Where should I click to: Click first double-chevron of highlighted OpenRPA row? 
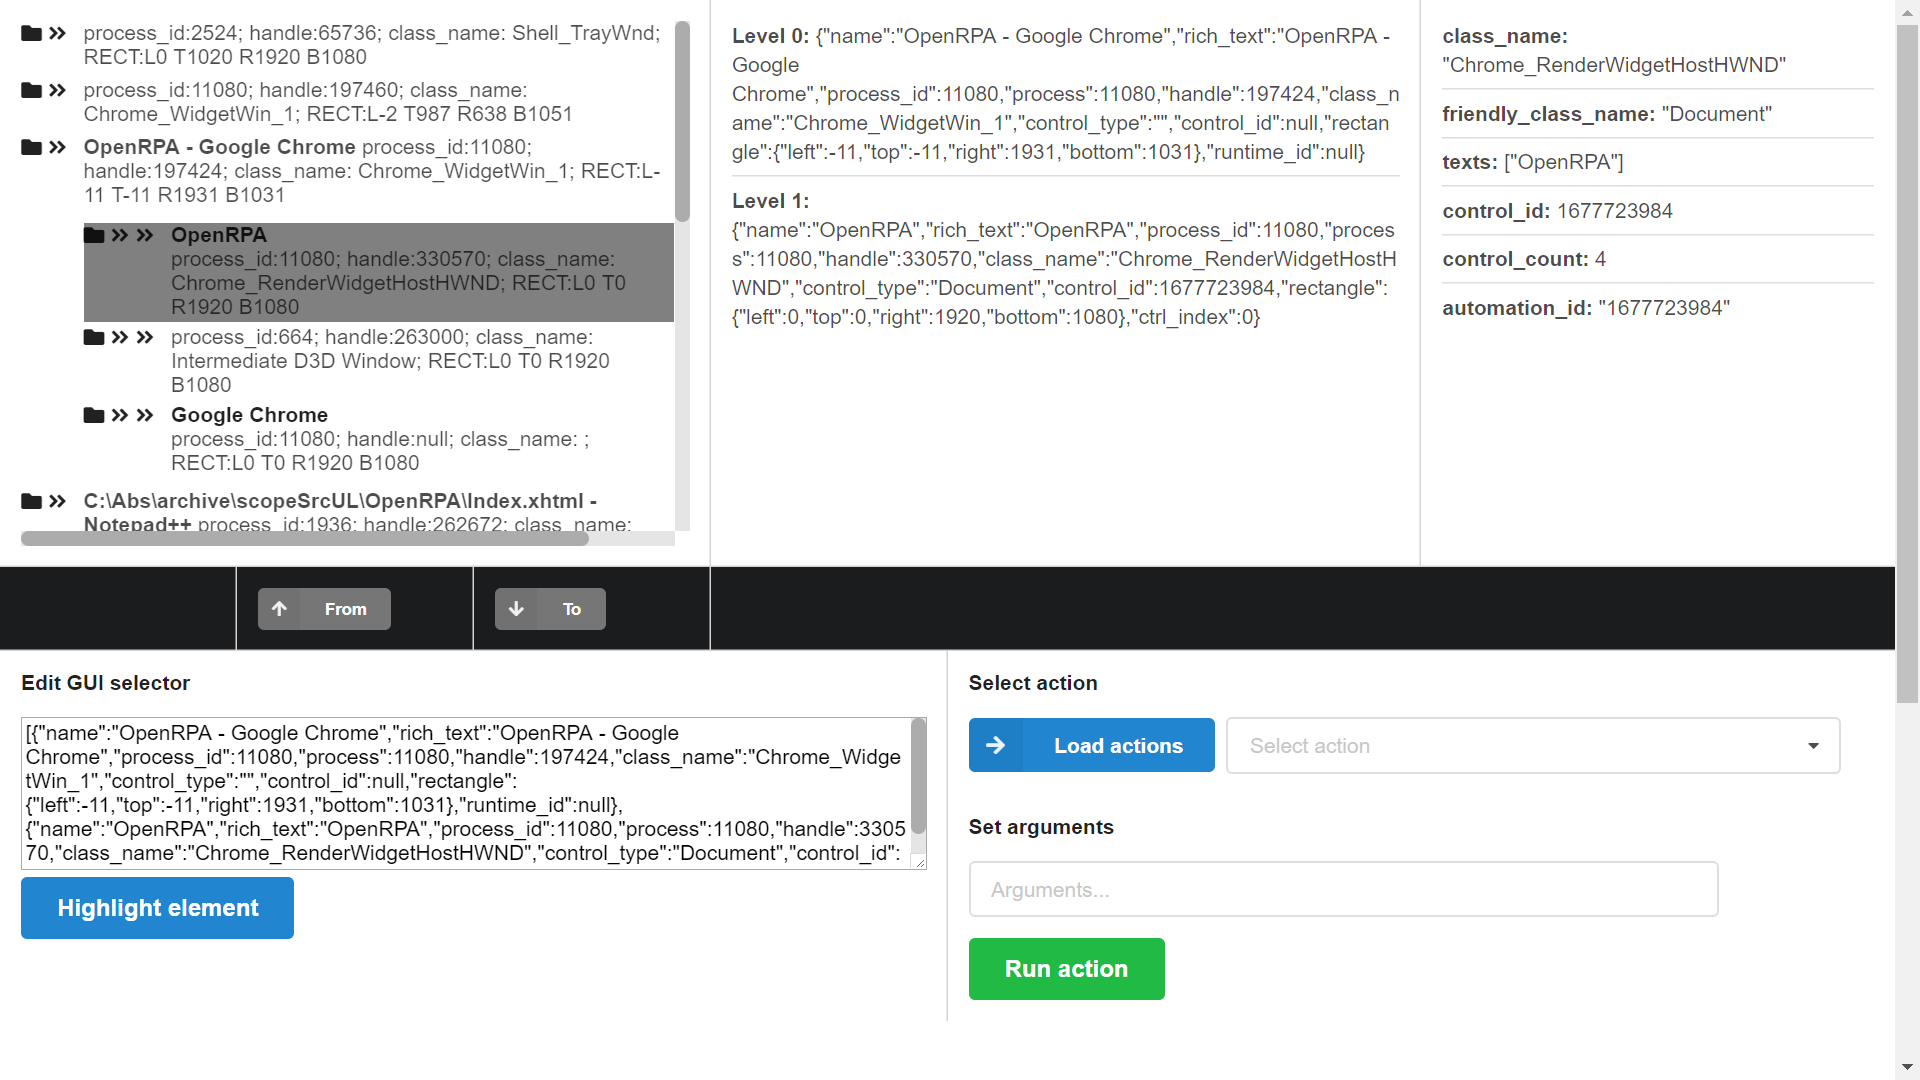[x=120, y=235]
